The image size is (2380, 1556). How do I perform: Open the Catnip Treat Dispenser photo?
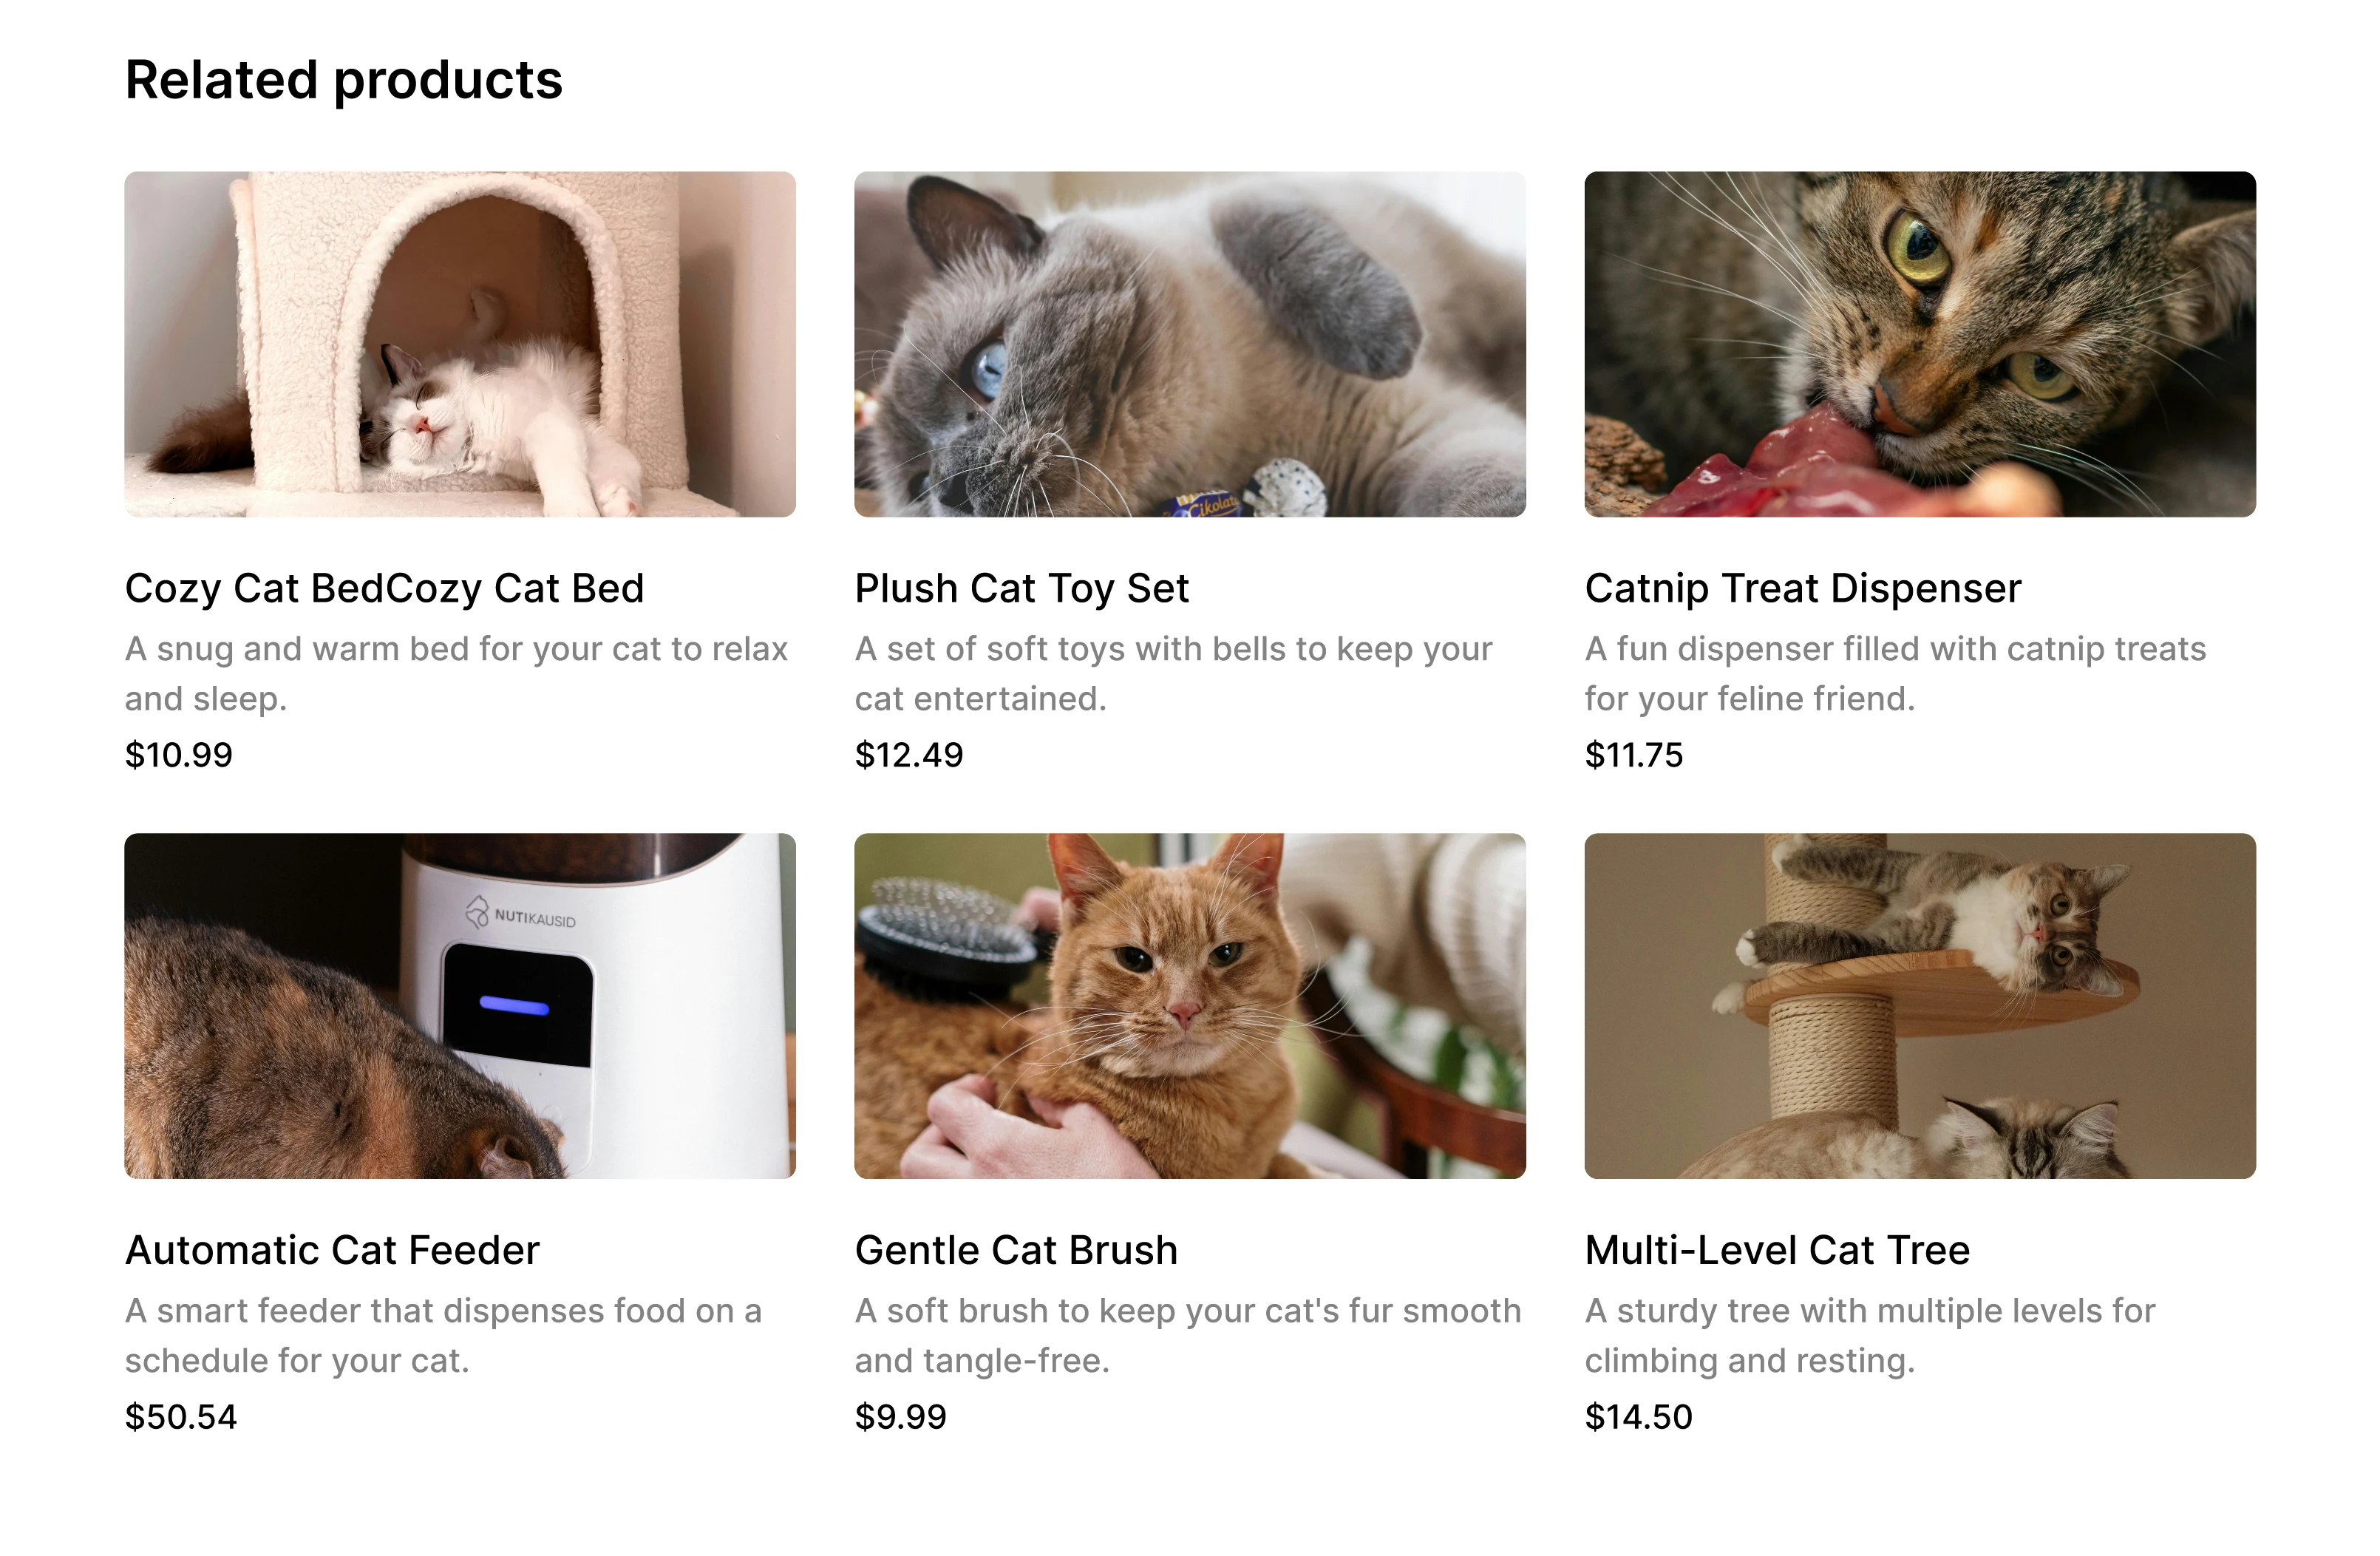click(x=1920, y=344)
